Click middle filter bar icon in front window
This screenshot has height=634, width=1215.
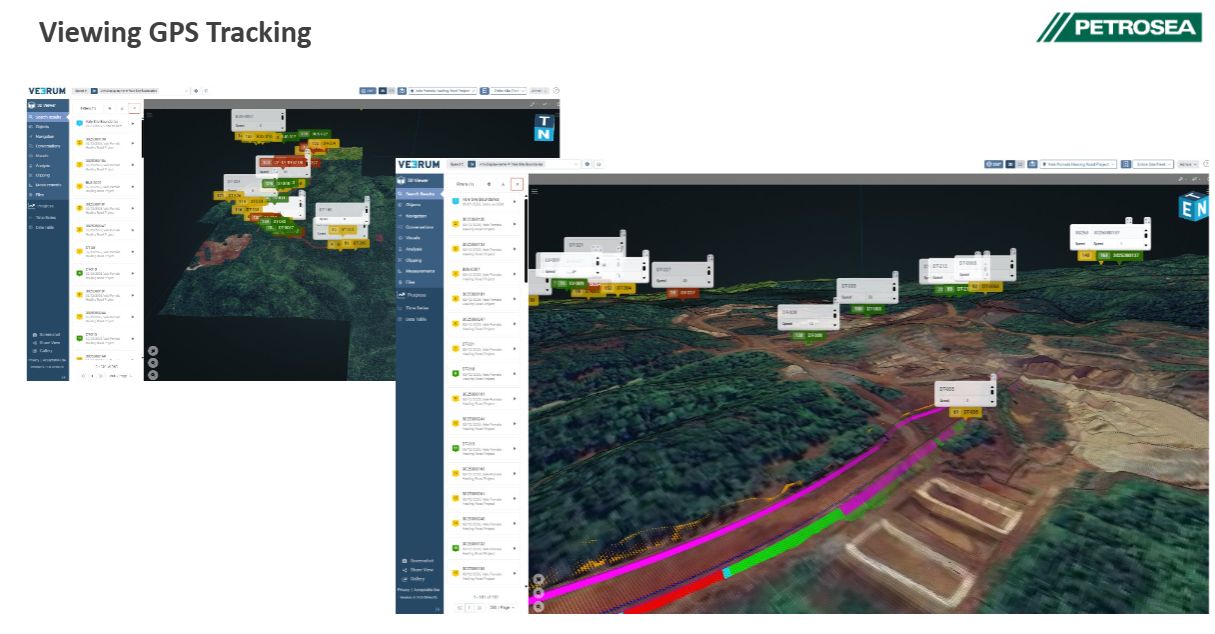pyautogui.click(x=503, y=184)
